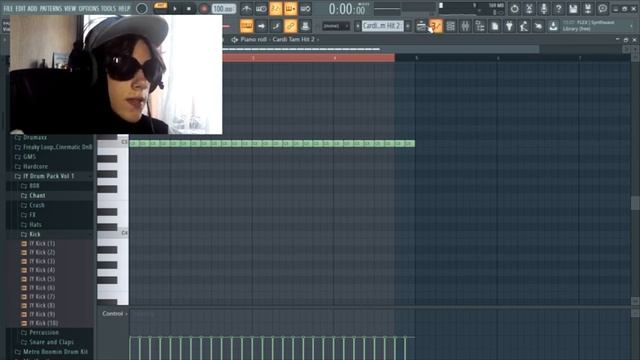Click the export/render icon
The width and height of the screenshot is (640, 360).
tap(588, 9)
